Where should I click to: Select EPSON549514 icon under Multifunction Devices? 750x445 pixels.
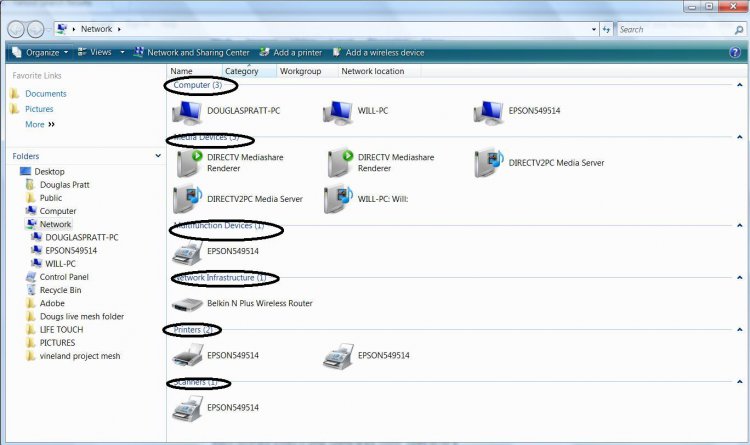pyautogui.click(x=187, y=252)
